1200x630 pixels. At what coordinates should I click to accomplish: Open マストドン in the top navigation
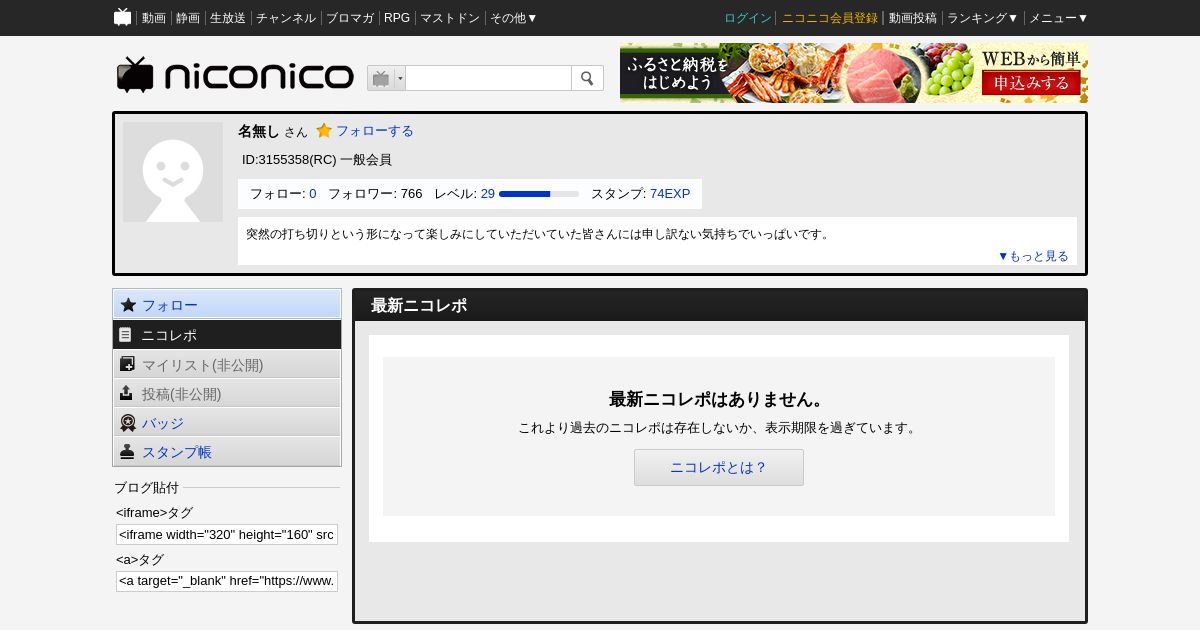point(450,18)
